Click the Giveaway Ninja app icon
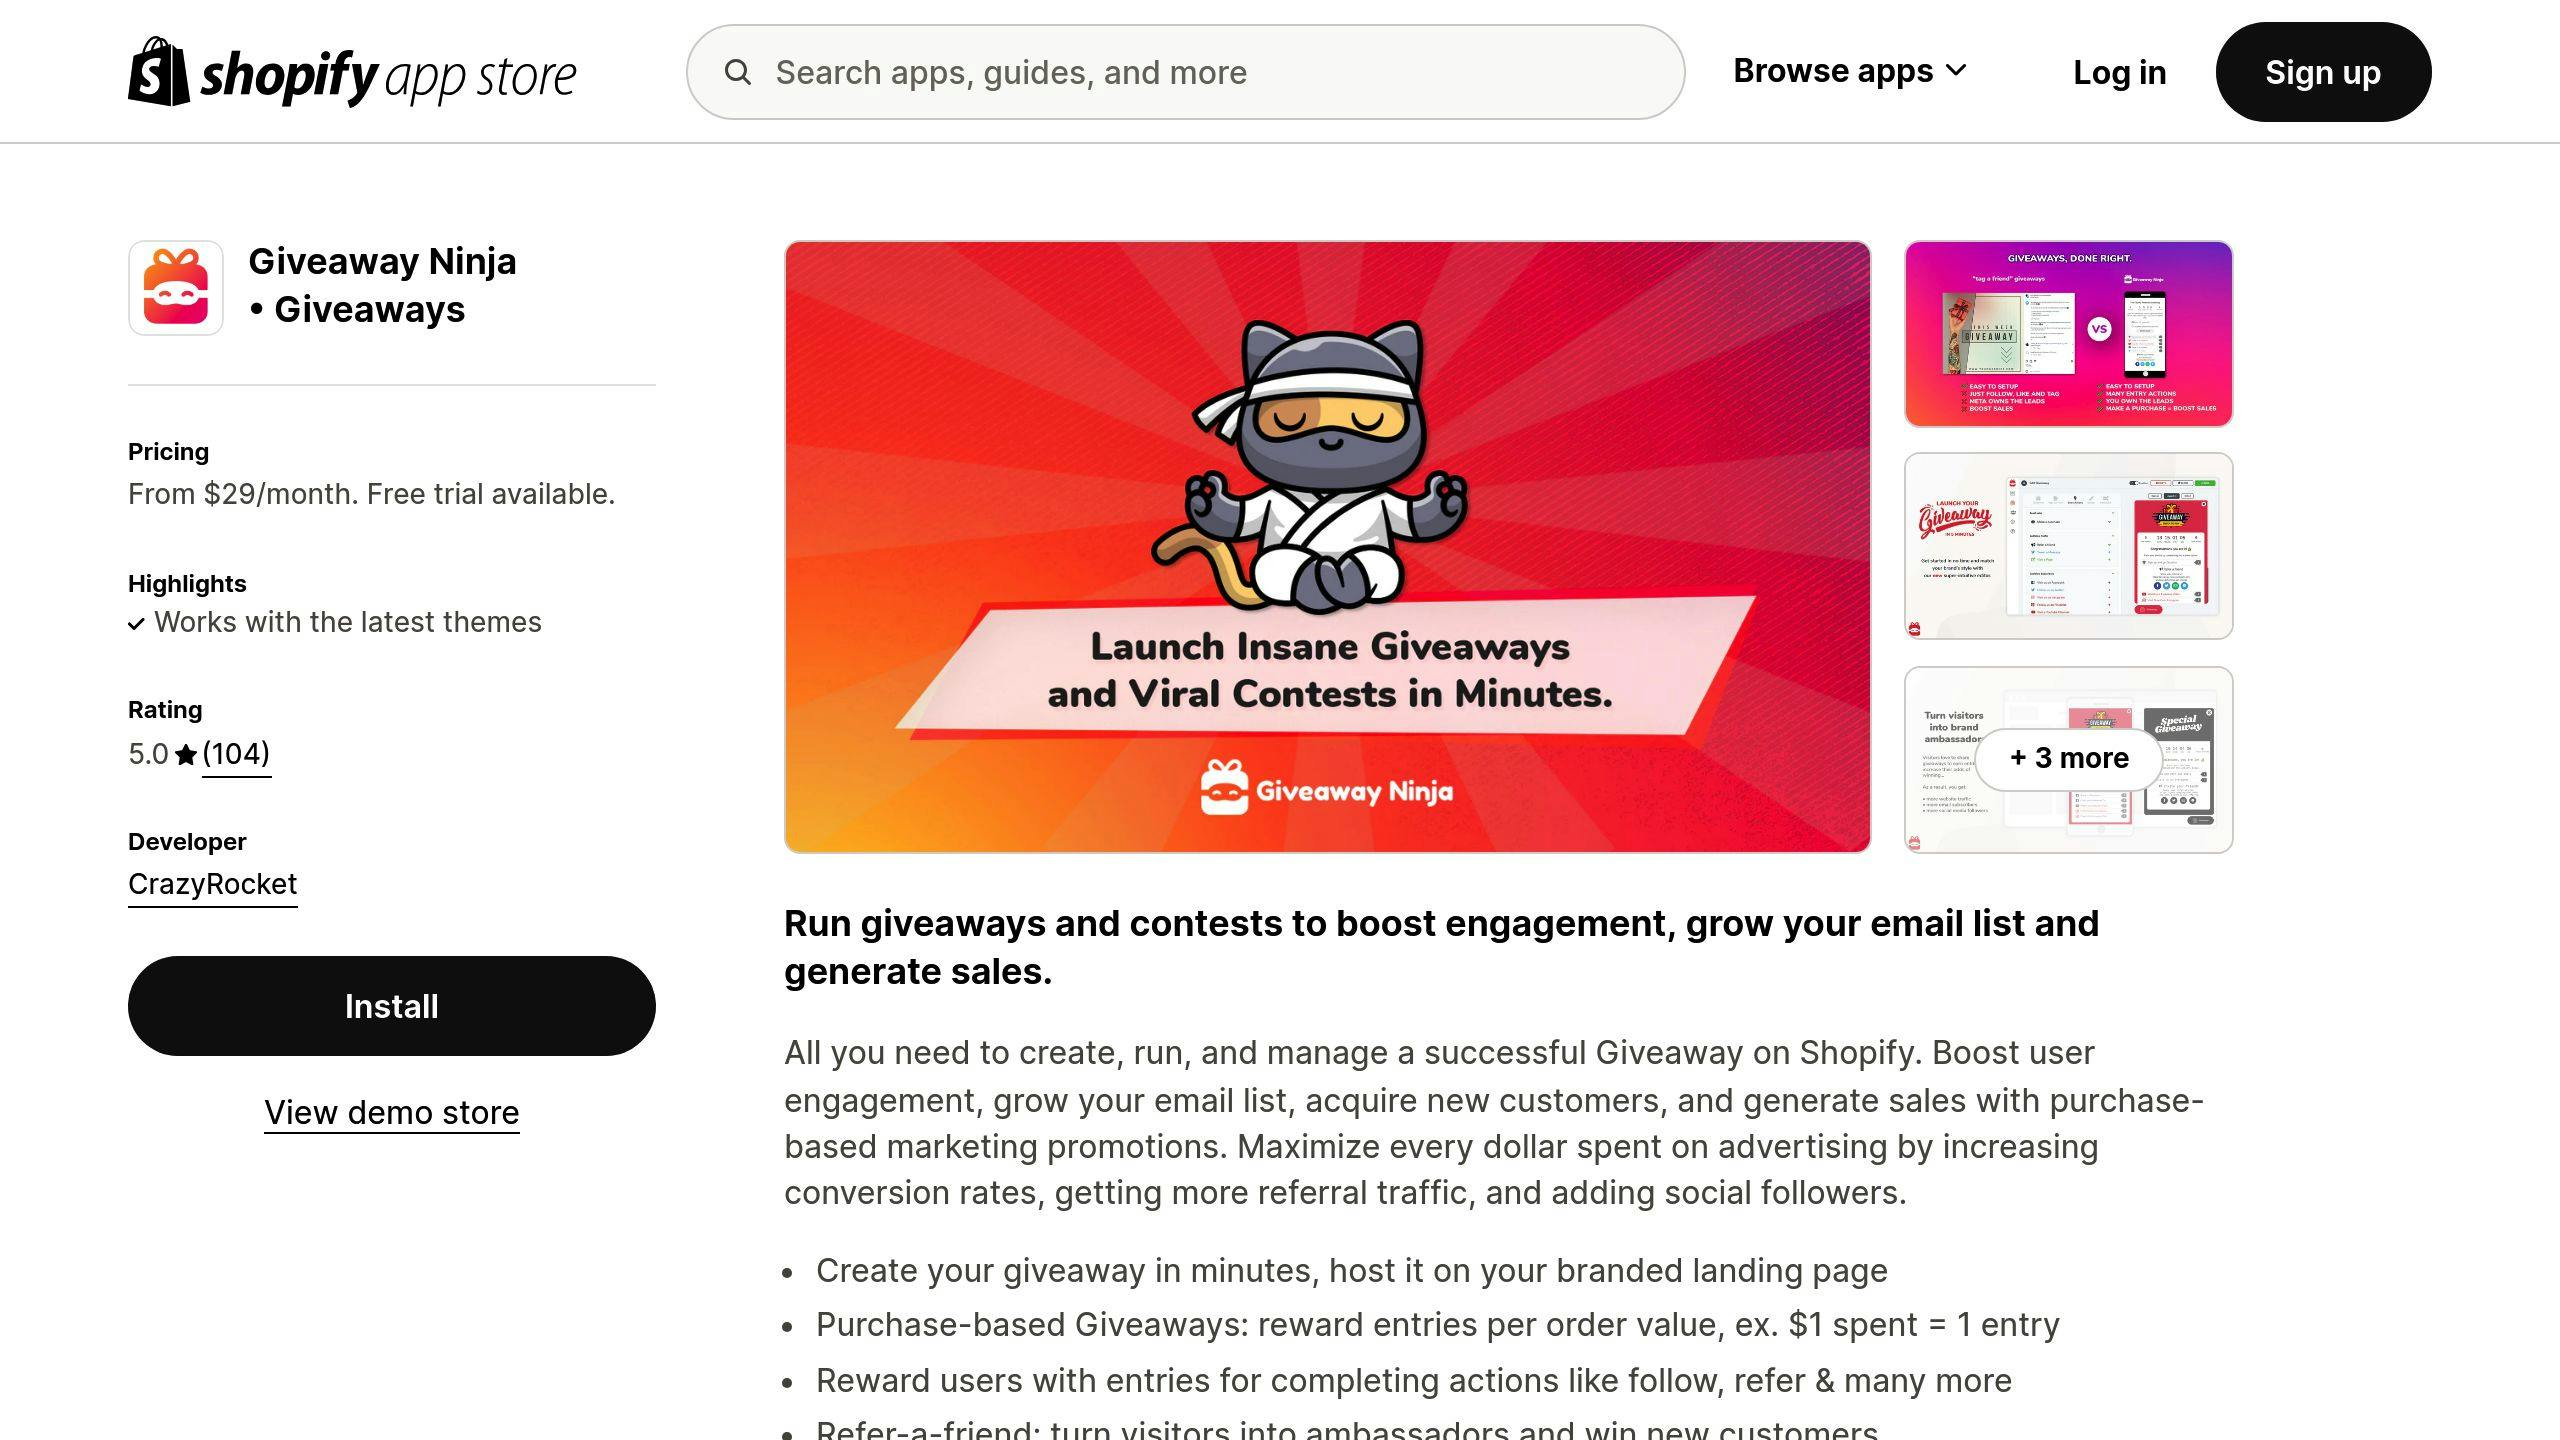 point(178,285)
